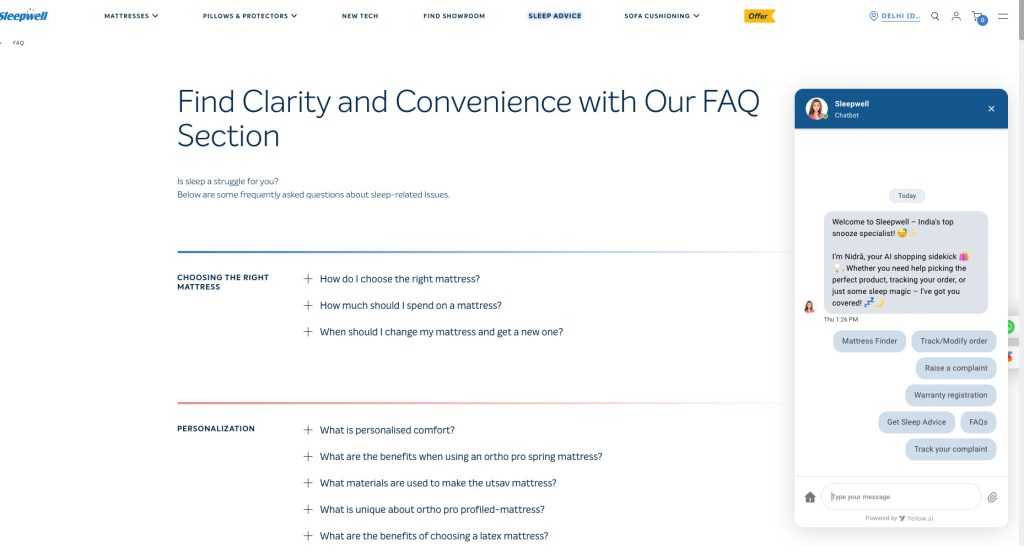Viewport: 1024px width, 546px height.
Task: Go to Find Showroom menu item
Action: 454,16
